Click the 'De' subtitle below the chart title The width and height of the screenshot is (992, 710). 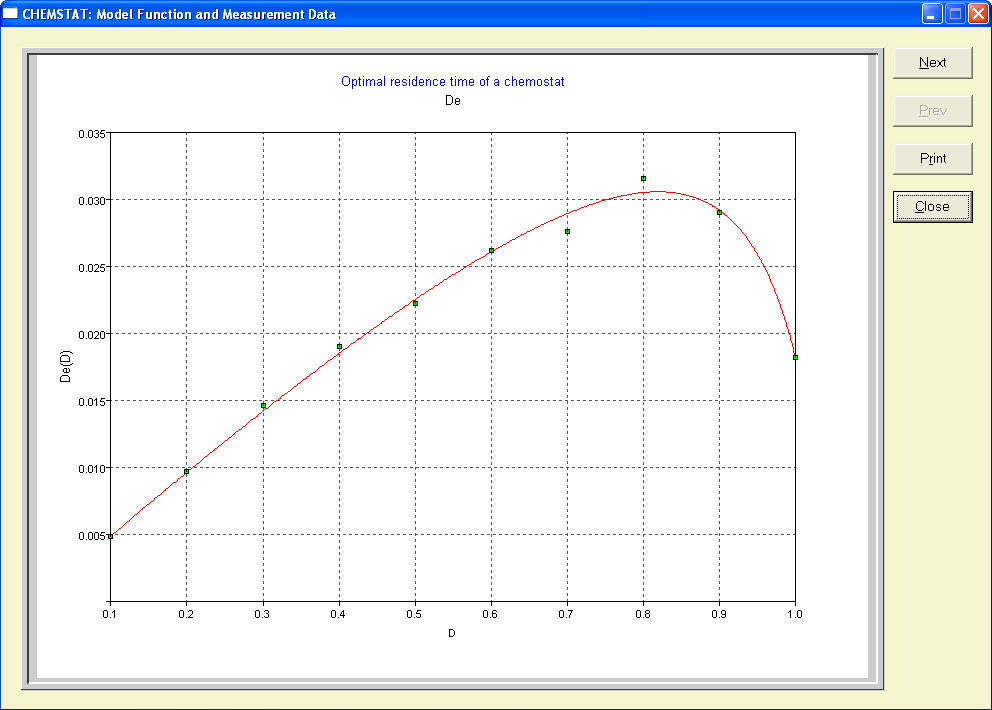pos(452,100)
